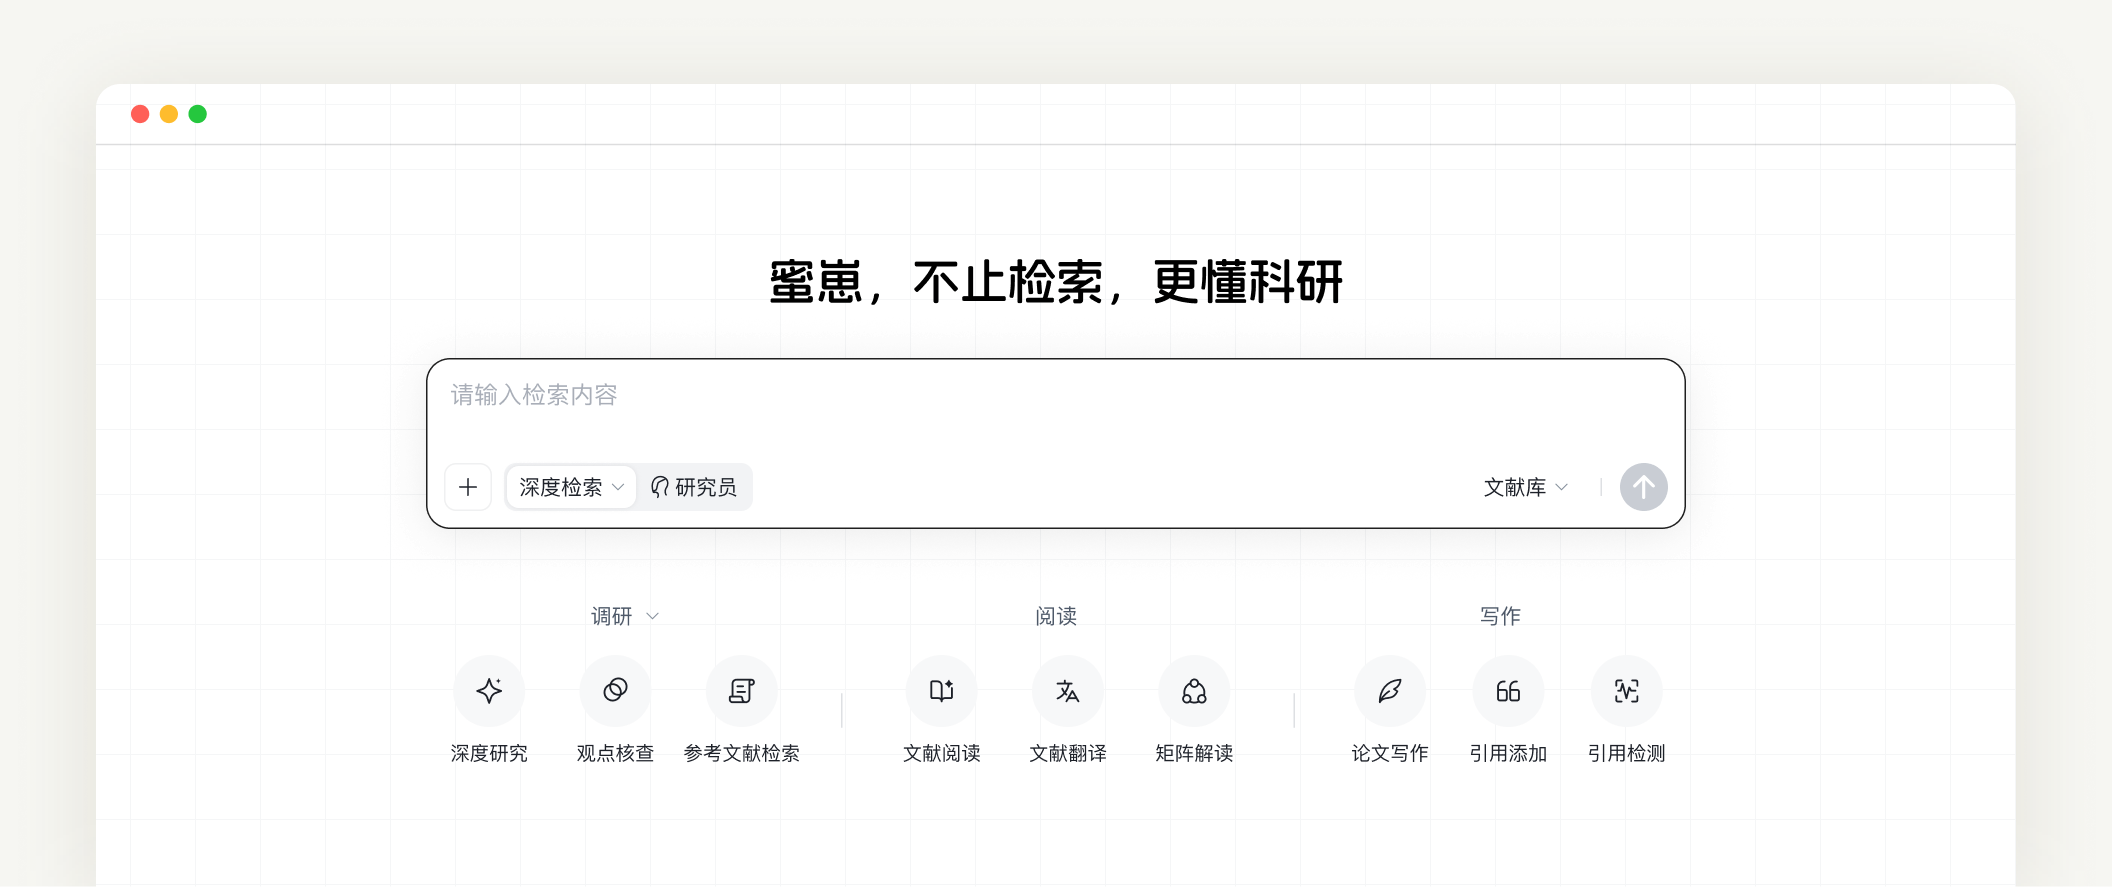Open the 矩阵解读 icon

tap(1194, 691)
